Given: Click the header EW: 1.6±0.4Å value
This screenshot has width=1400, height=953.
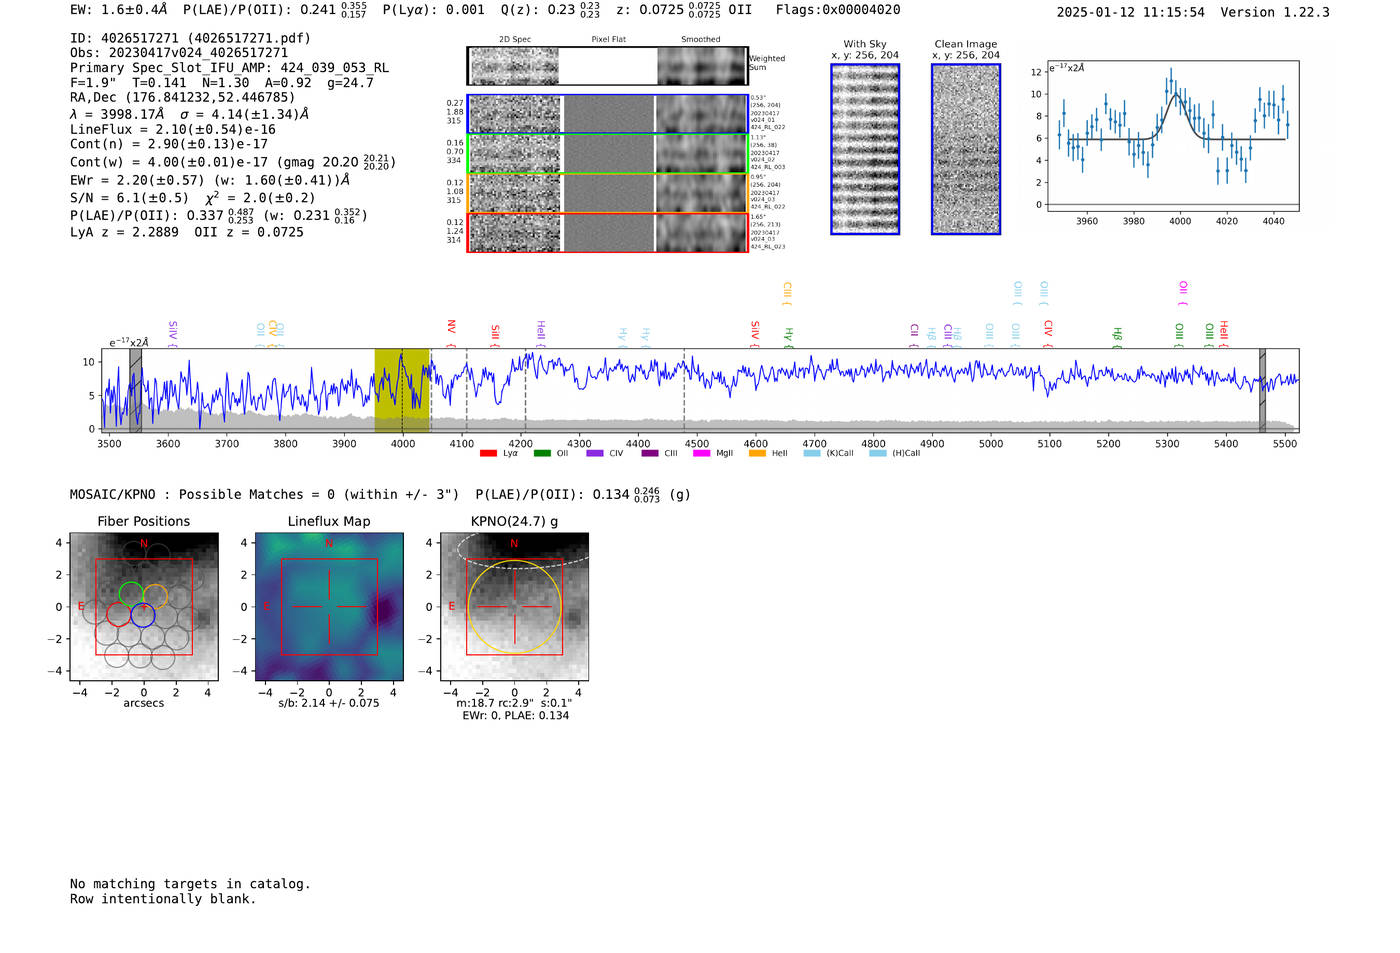Looking at the screenshot, I should [119, 10].
